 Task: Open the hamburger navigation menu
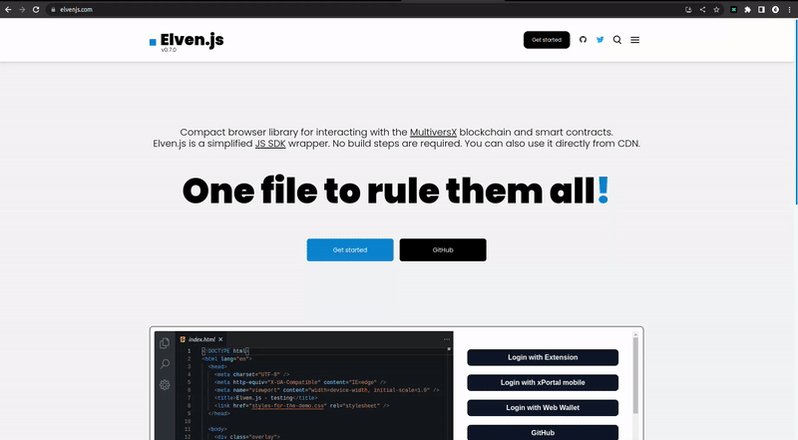click(635, 40)
